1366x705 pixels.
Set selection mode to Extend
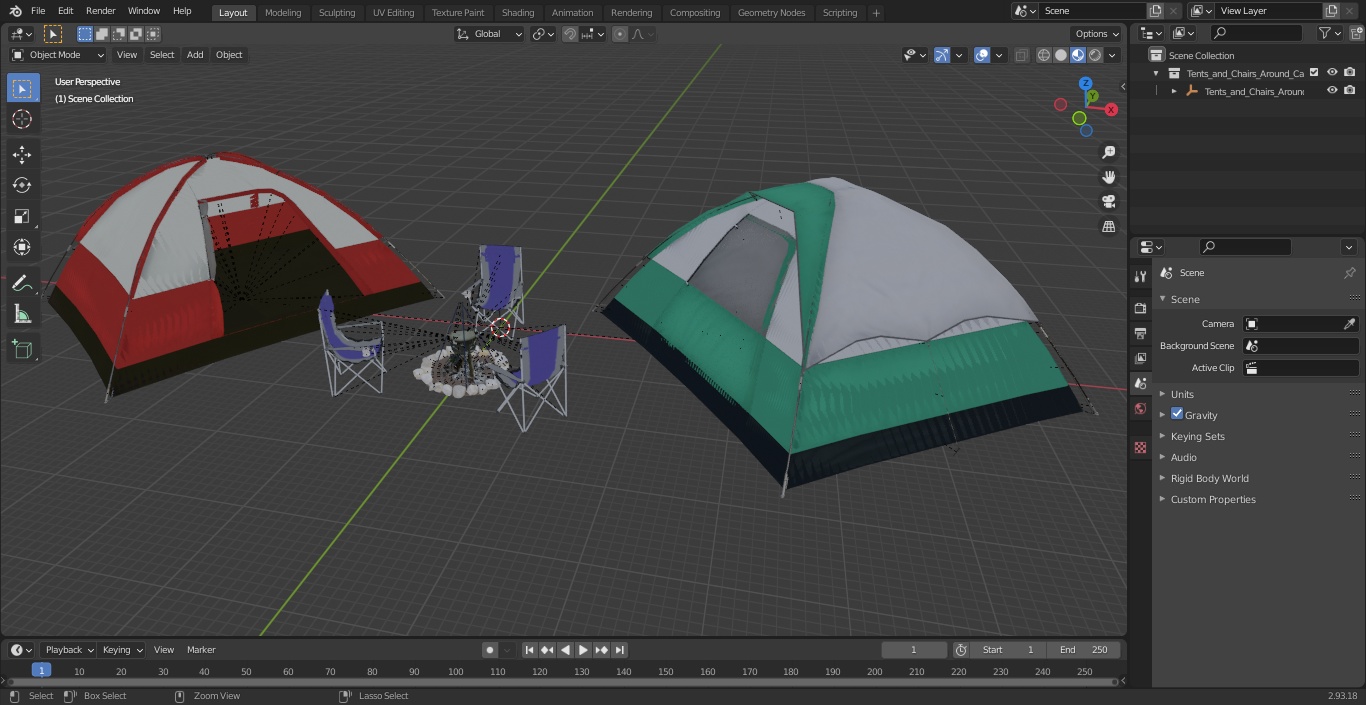102,34
